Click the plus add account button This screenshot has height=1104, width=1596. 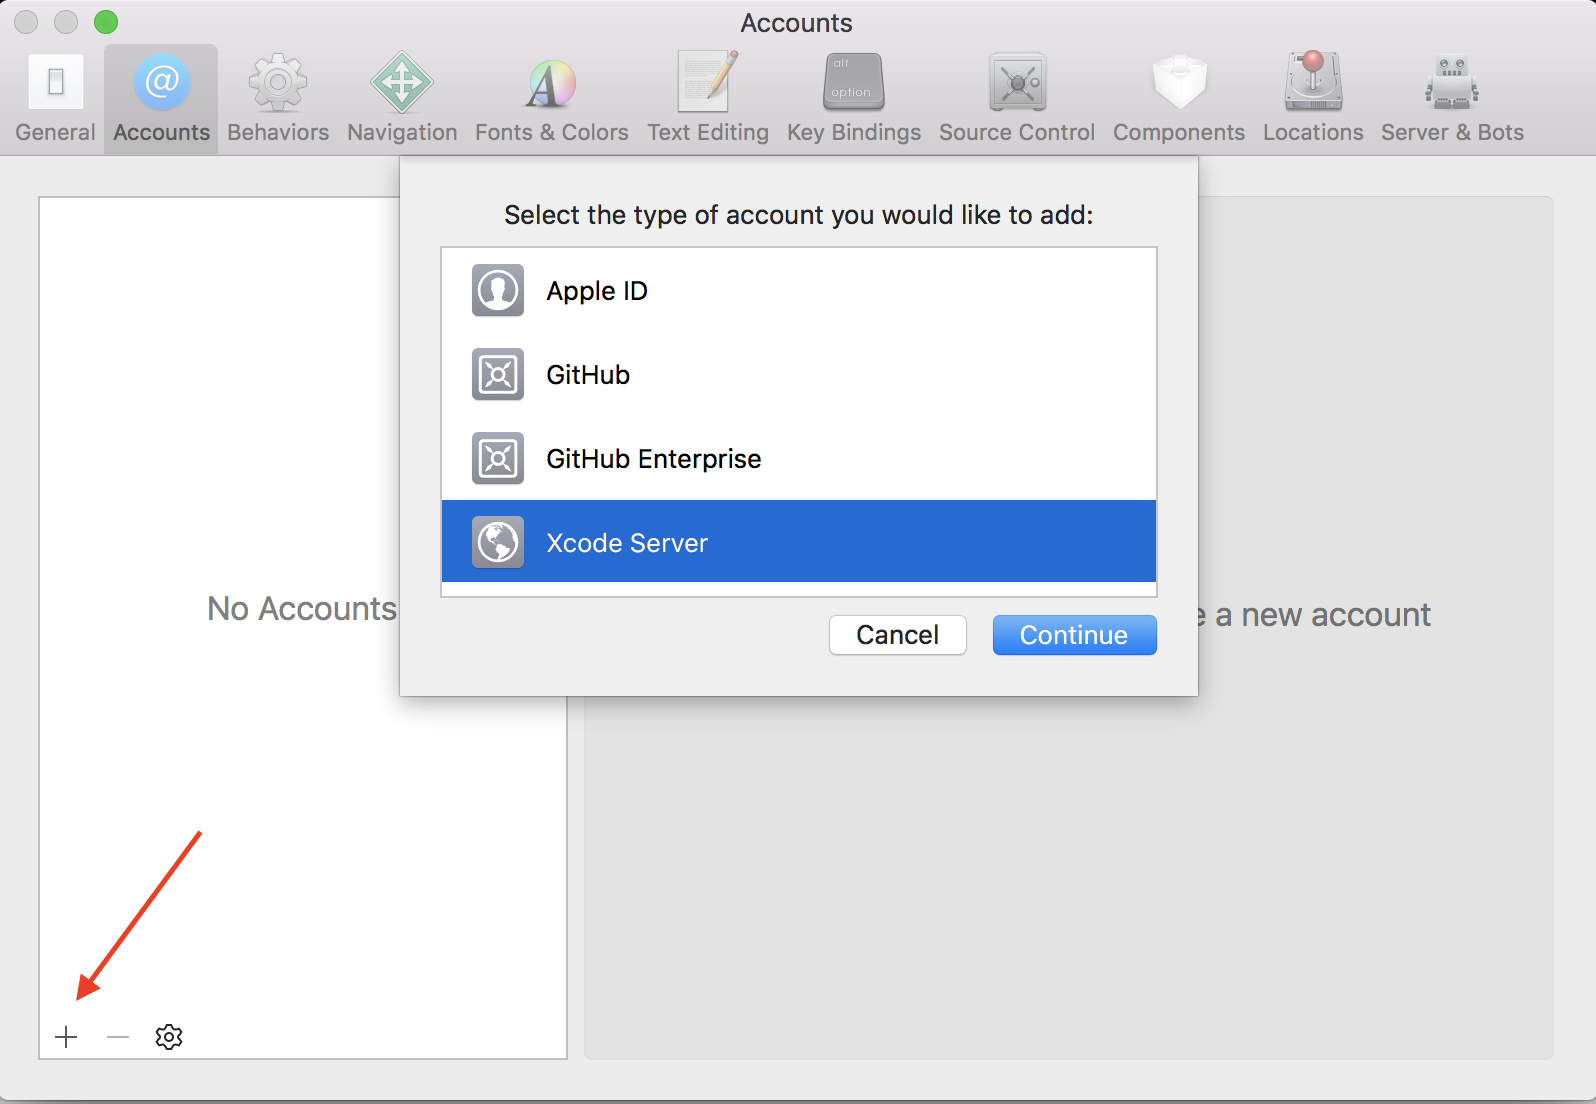pyautogui.click(x=66, y=1037)
